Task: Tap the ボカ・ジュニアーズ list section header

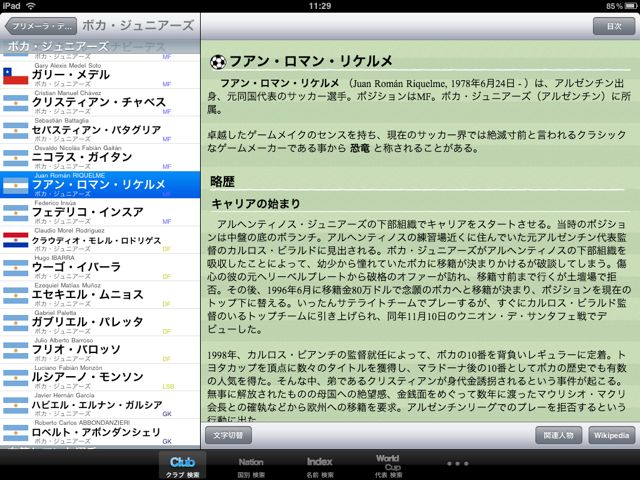Action: point(100,47)
